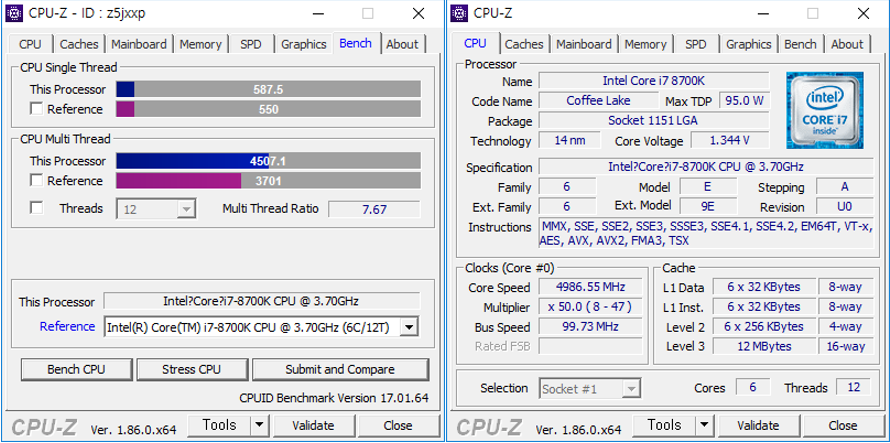Click Multi Thread Reference bar 3701
Viewport: 890px width, 443px height.
[x=268, y=181]
